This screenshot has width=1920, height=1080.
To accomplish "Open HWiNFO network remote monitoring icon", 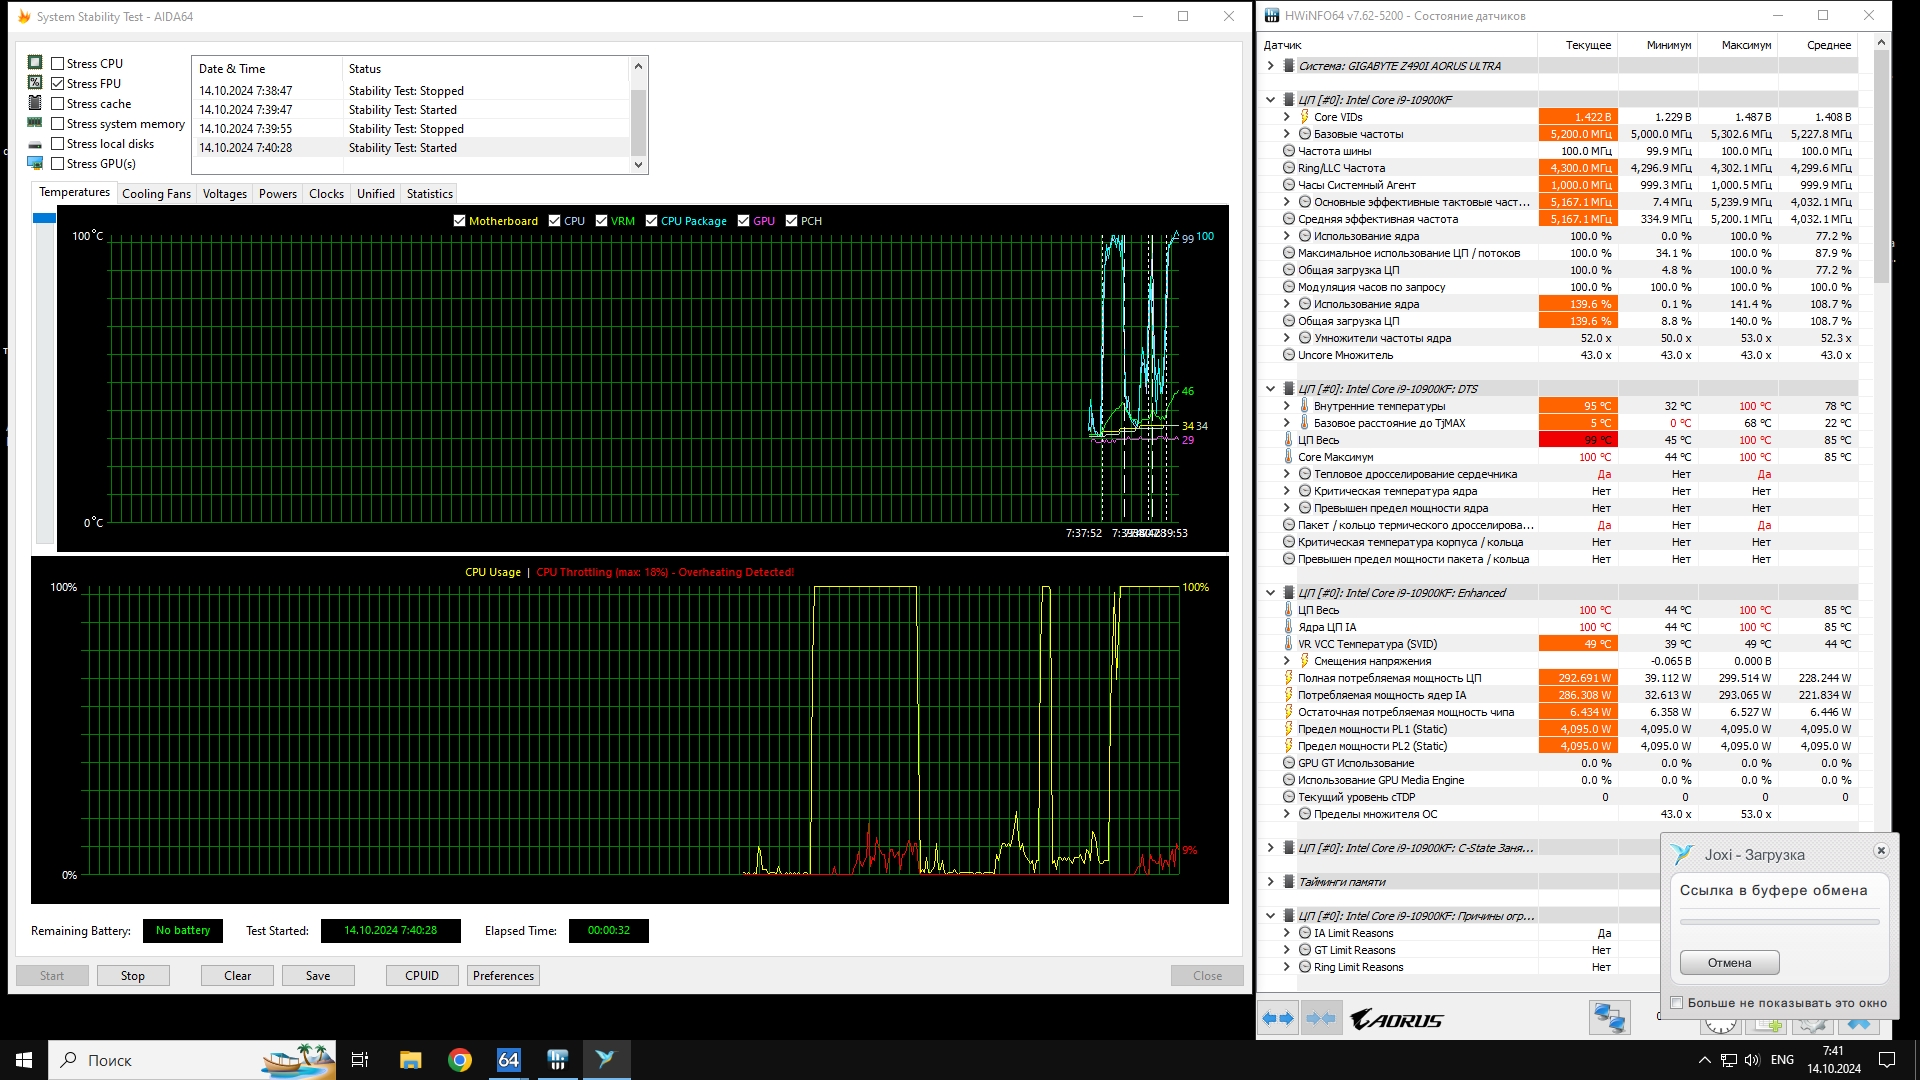I will coord(1609,1018).
